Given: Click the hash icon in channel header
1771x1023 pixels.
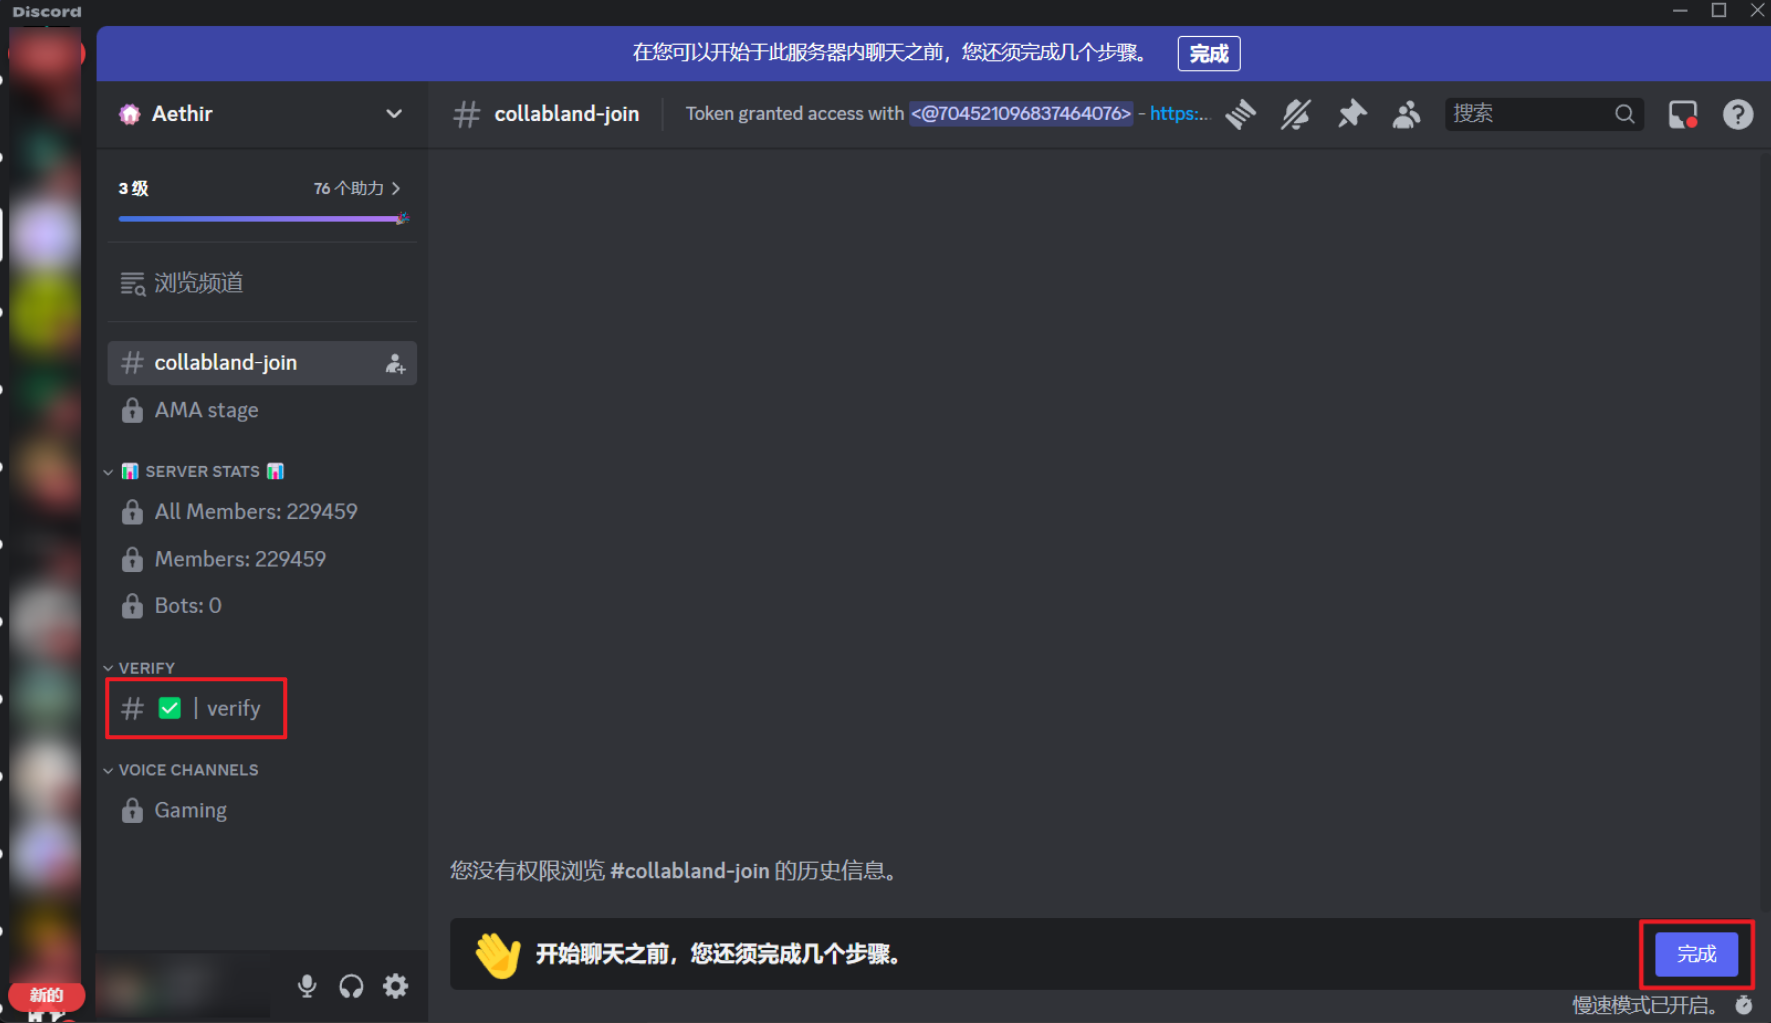Looking at the screenshot, I should pyautogui.click(x=466, y=114).
